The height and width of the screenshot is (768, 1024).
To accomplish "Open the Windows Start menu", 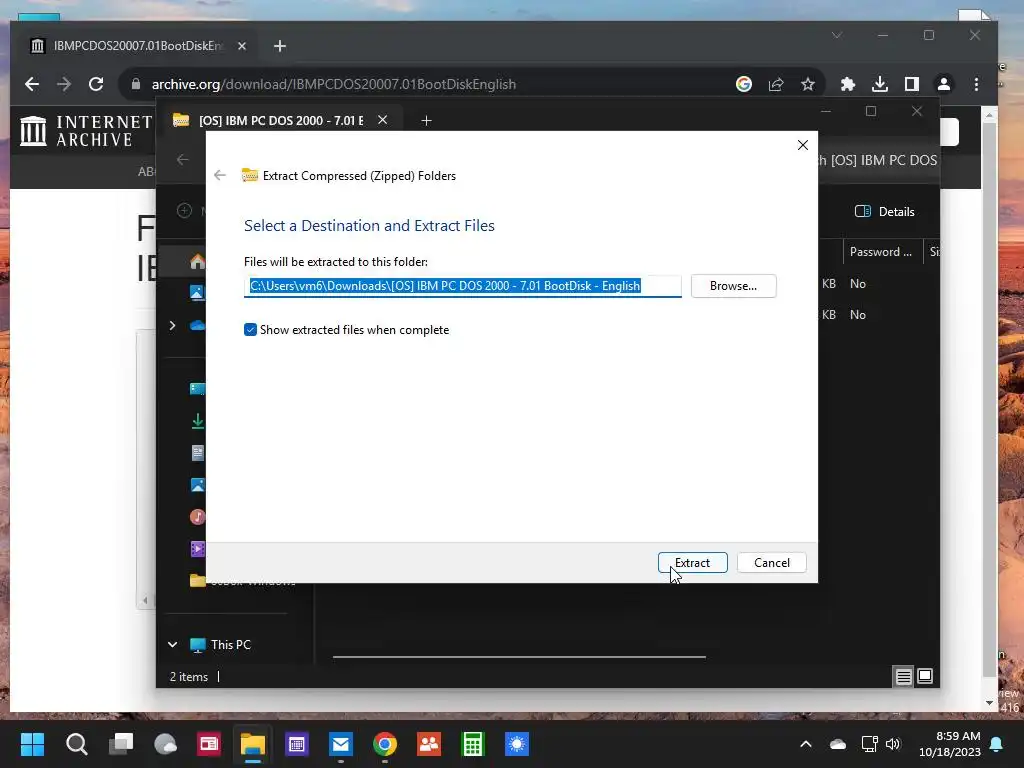I will [x=32, y=744].
